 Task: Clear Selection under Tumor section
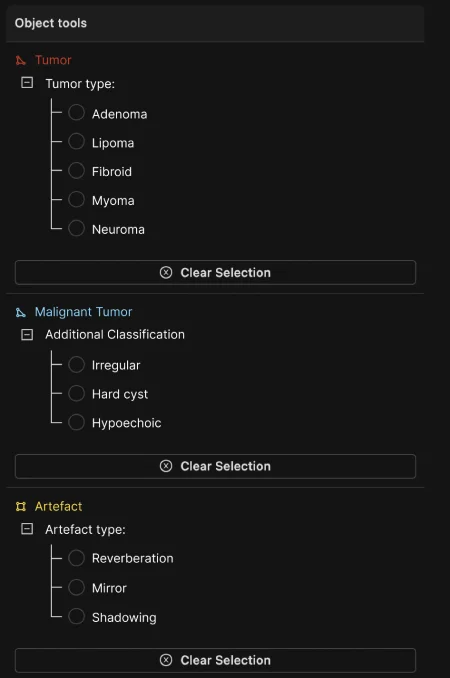(x=215, y=272)
